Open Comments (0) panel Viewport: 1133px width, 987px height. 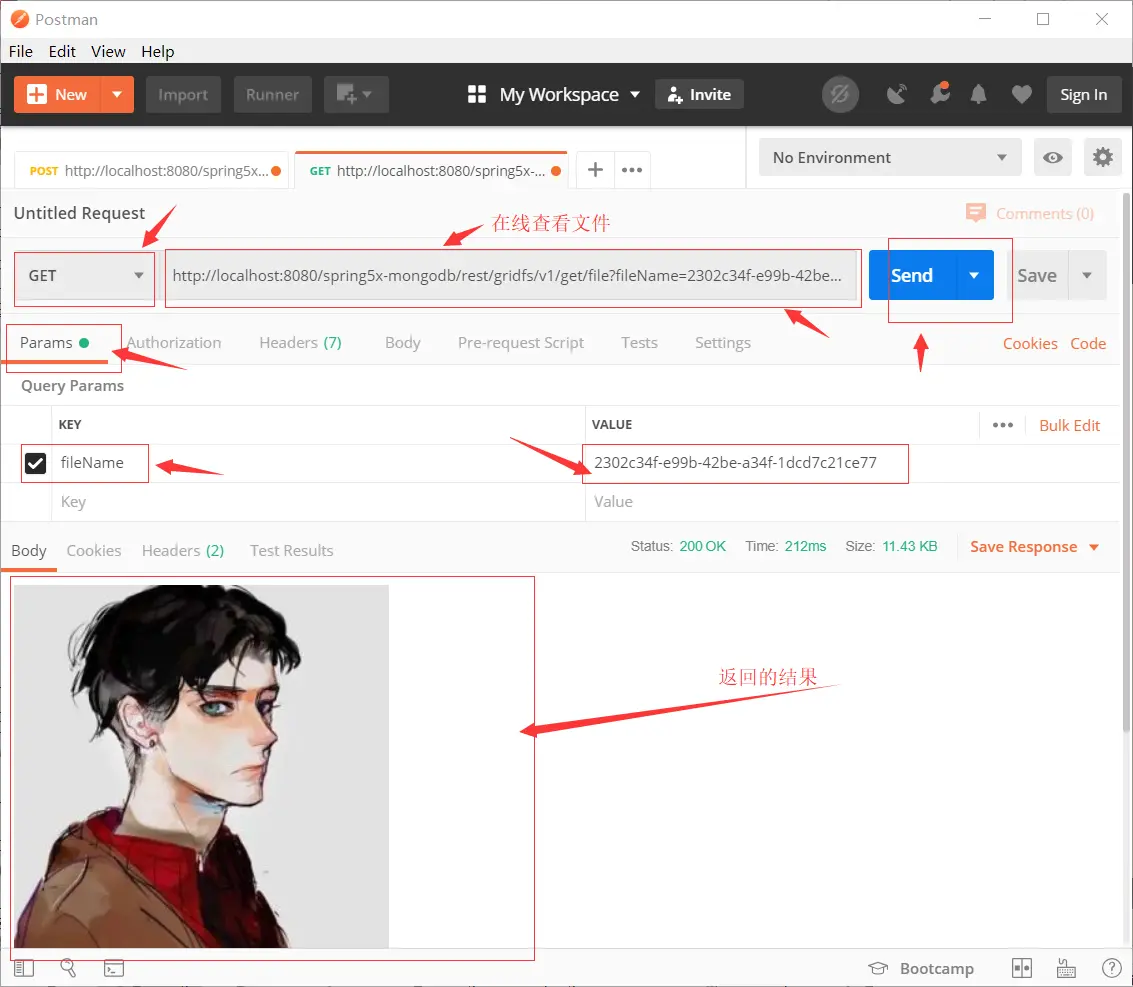(1030, 213)
